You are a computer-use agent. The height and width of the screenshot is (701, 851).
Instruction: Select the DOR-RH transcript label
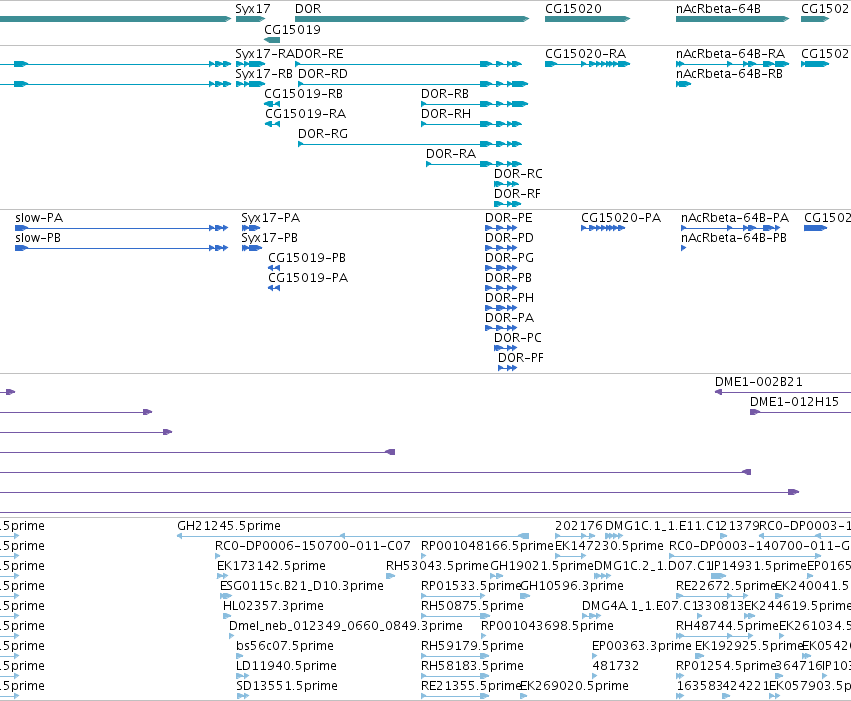click(x=446, y=114)
